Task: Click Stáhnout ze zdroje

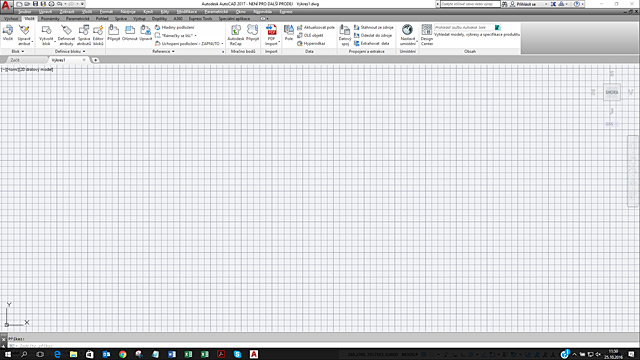Action: (373, 27)
